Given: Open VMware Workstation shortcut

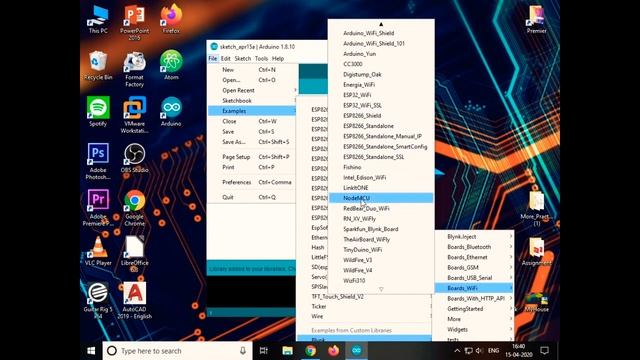Looking at the screenshot, I should pyautogui.click(x=134, y=116).
